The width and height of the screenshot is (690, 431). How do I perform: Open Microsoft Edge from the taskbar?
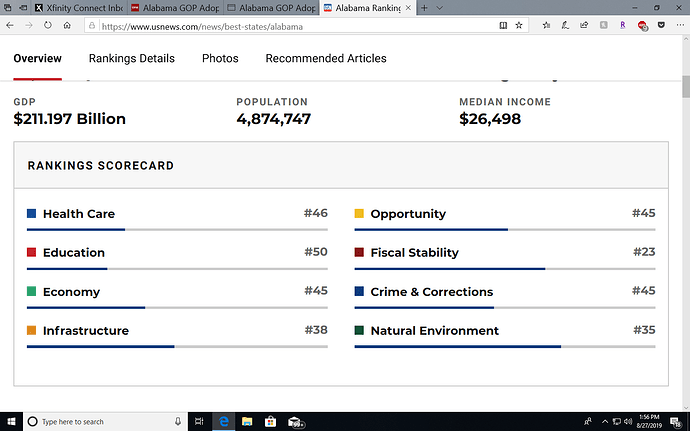coord(224,421)
